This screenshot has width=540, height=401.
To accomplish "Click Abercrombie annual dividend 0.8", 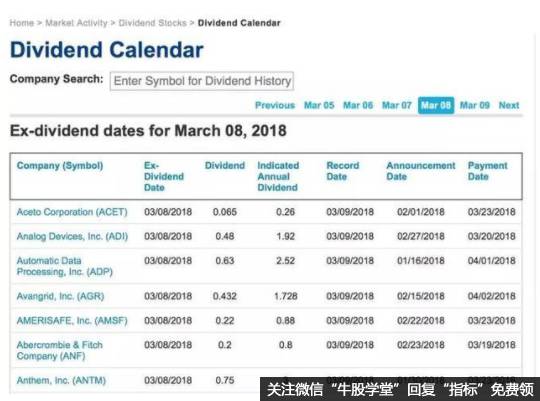I will pos(285,345).
